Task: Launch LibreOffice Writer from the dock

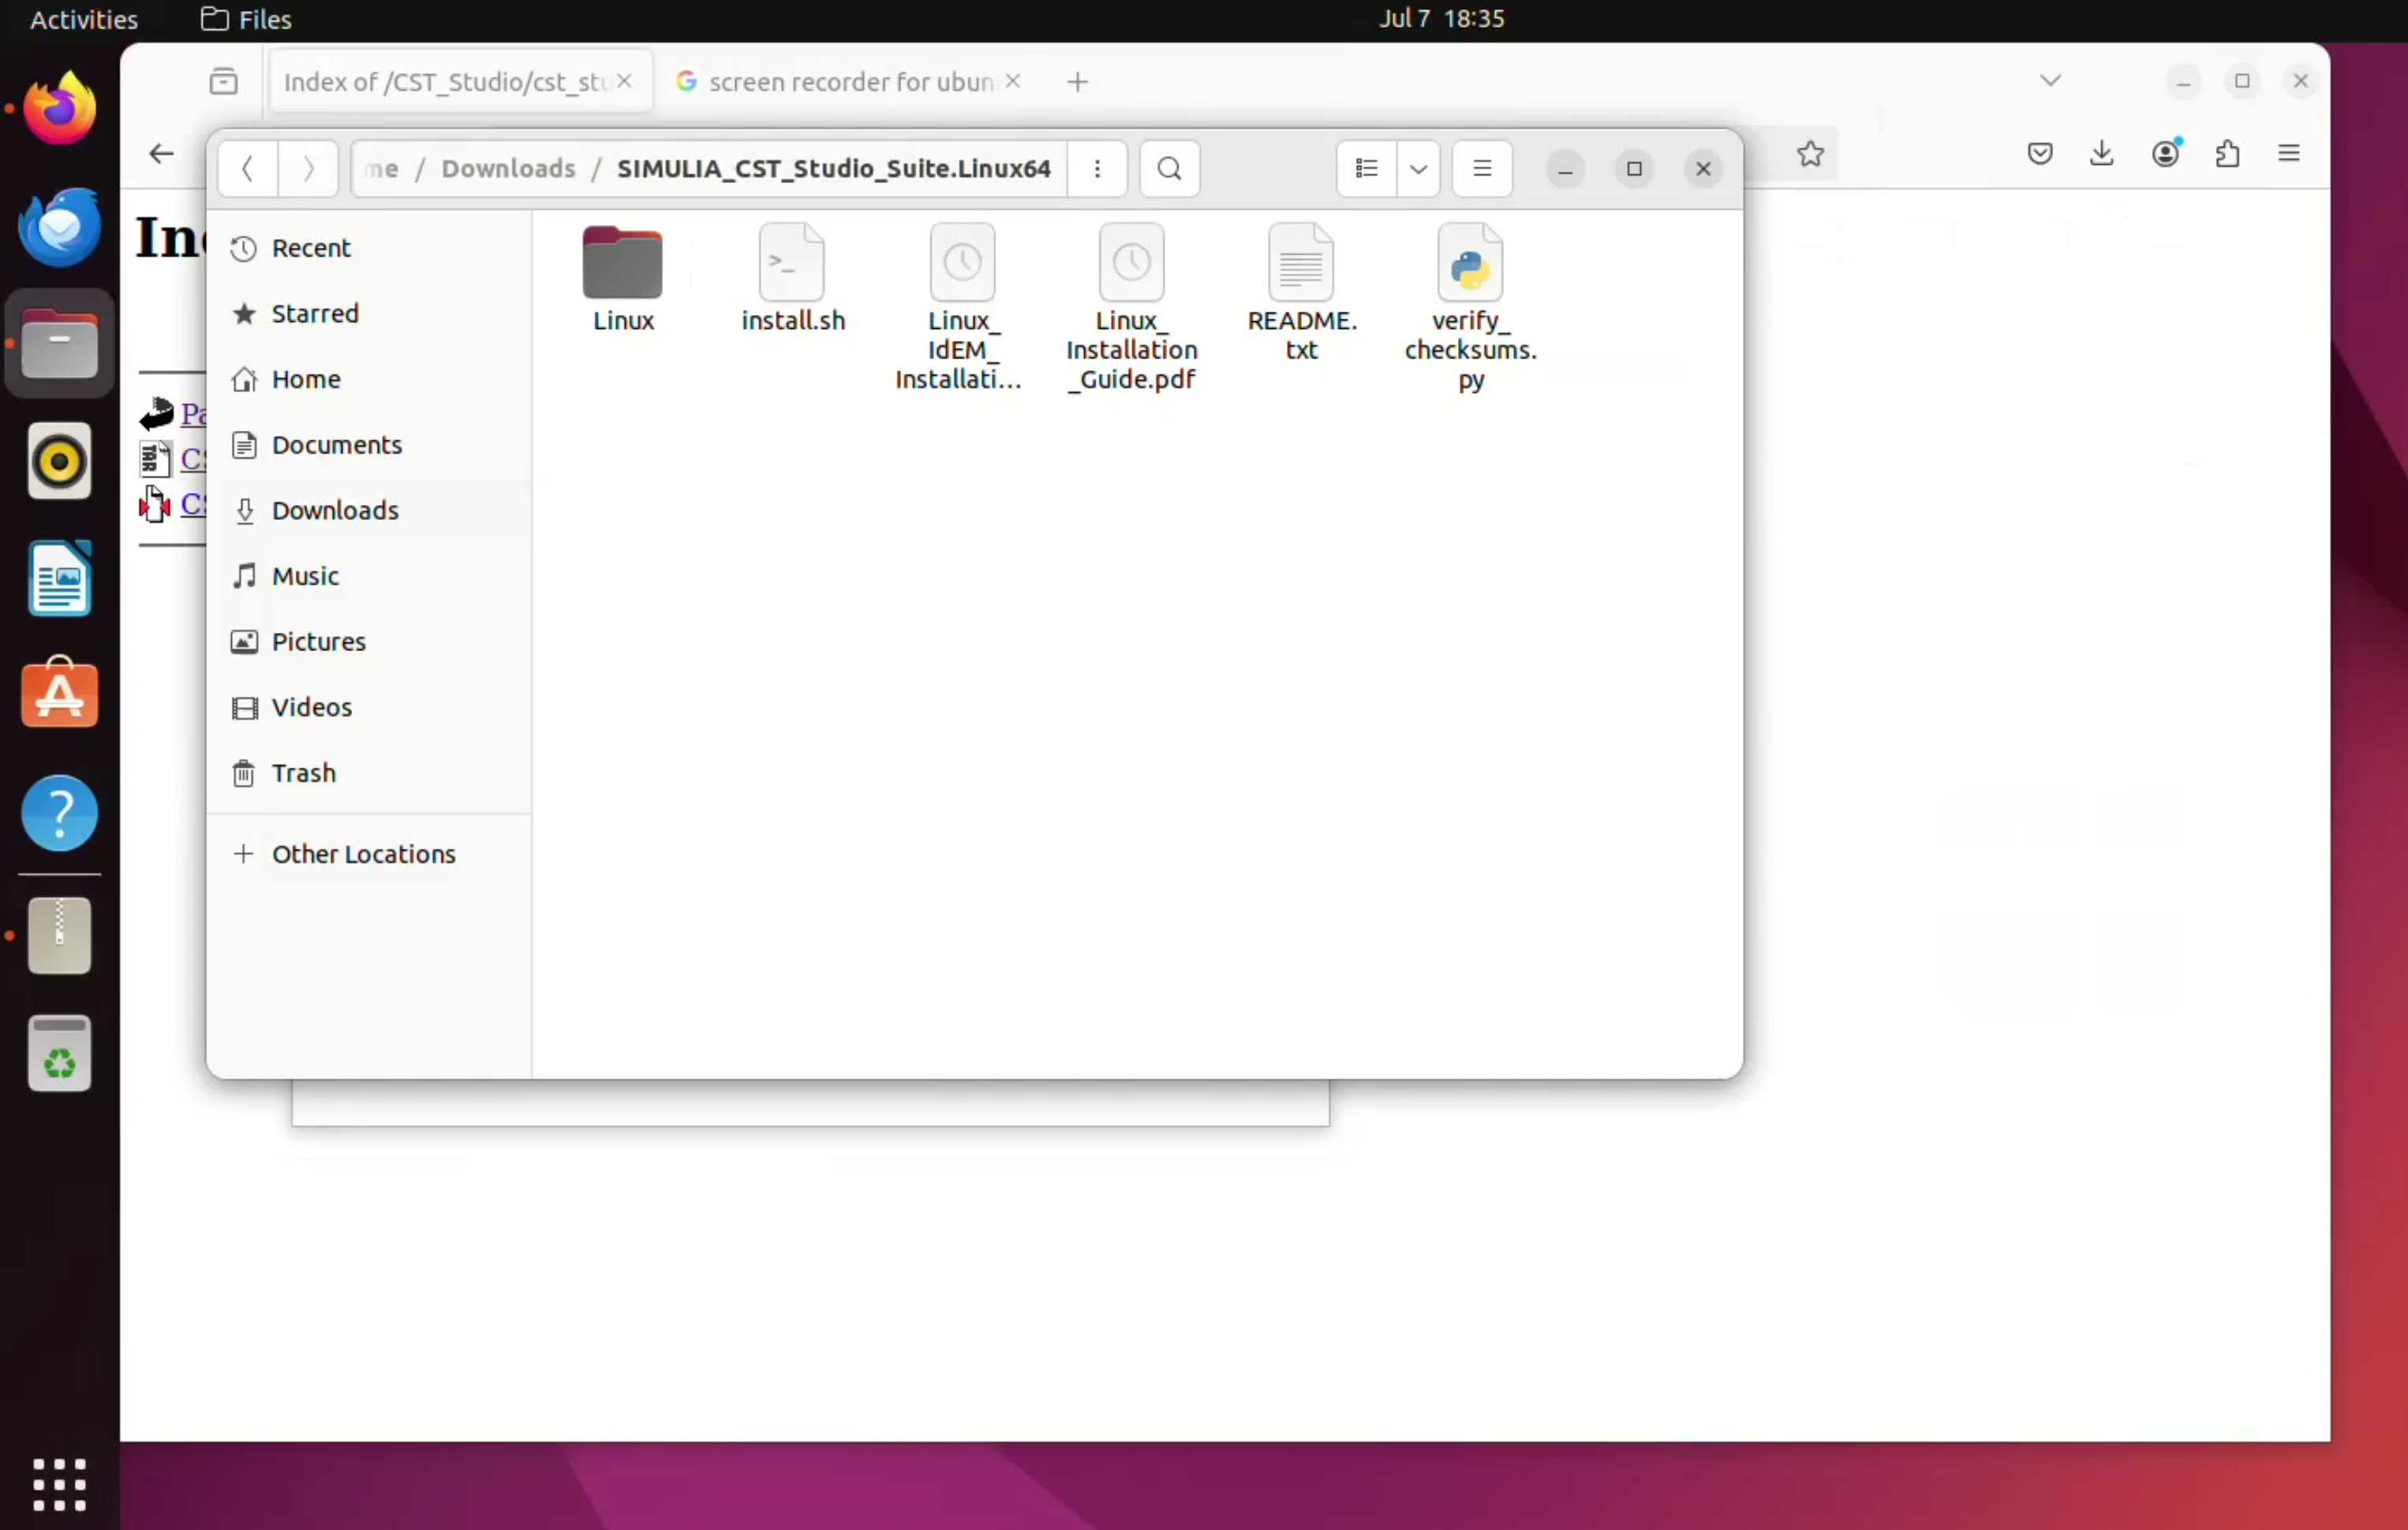Action: point(60,578)
